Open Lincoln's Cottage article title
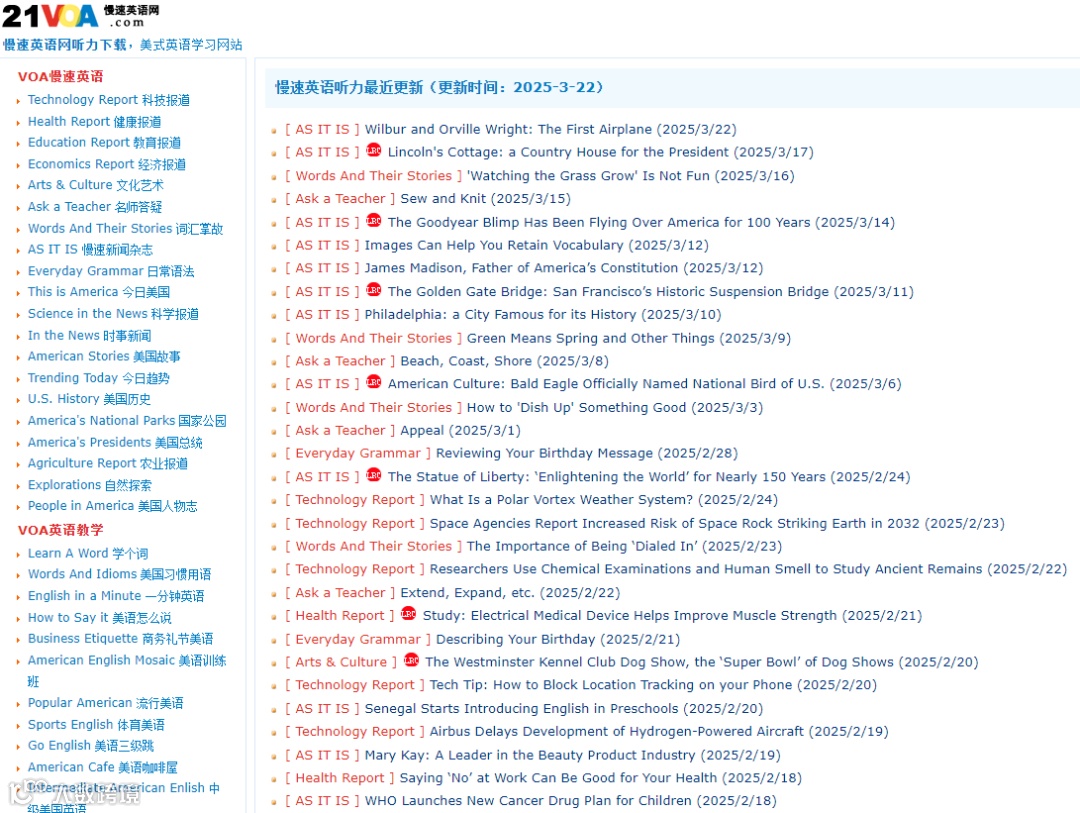Viewport: 1080px width, 813px height. tap(601, 152)
